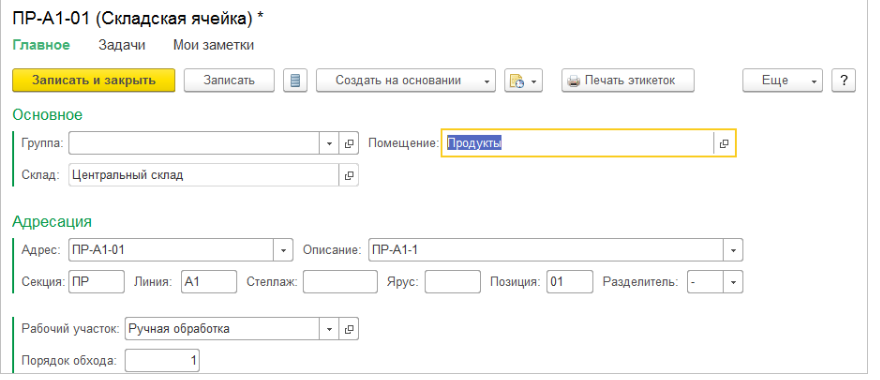Open the Еще menu button
The image size is (880, 380).
click(x=782, y=80)
